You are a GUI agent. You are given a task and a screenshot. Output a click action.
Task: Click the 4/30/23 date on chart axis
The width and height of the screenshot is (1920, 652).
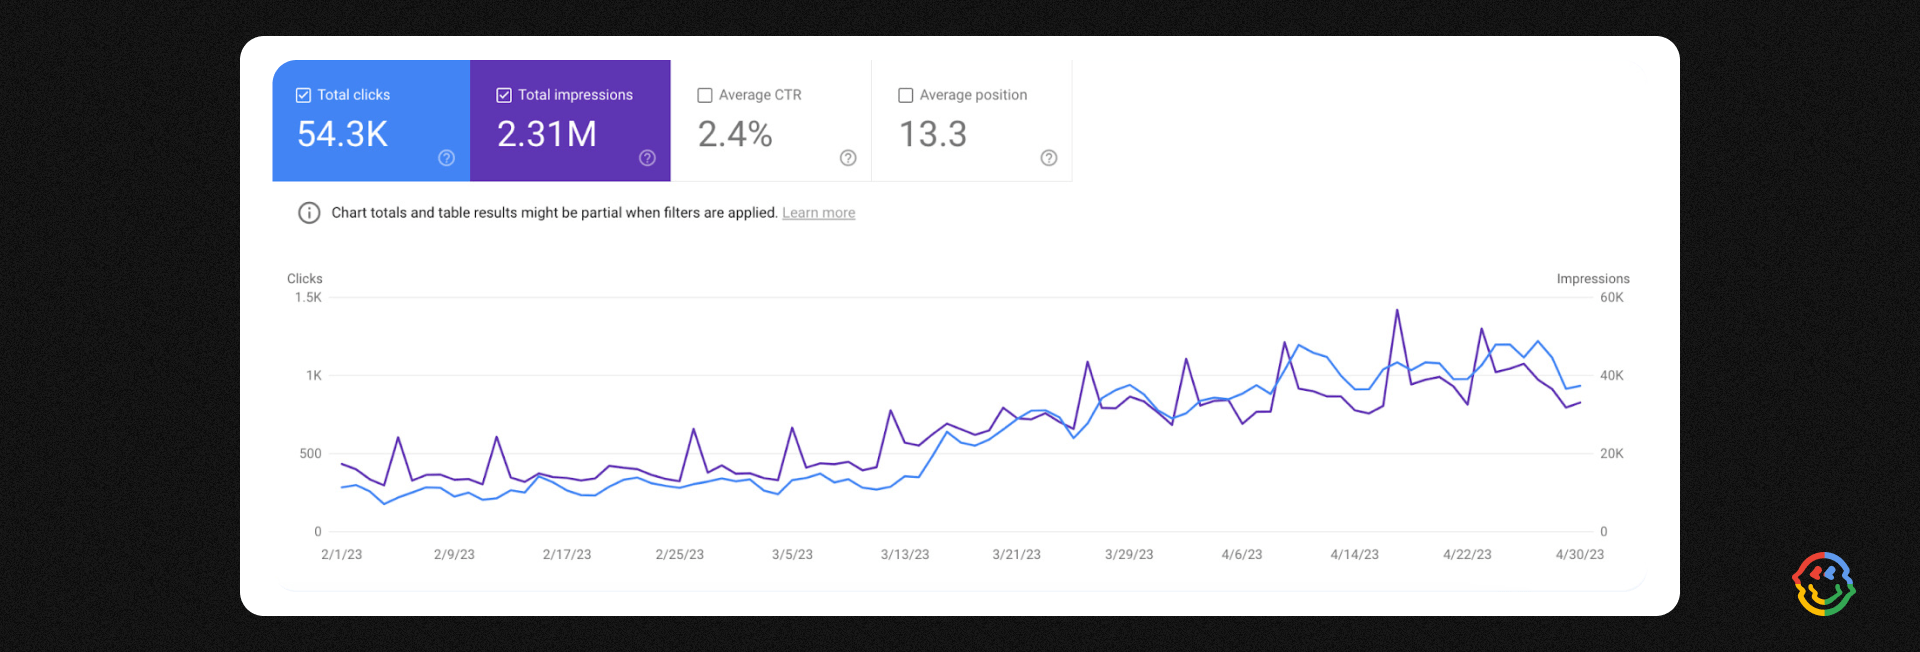(x=1579, y=554)
